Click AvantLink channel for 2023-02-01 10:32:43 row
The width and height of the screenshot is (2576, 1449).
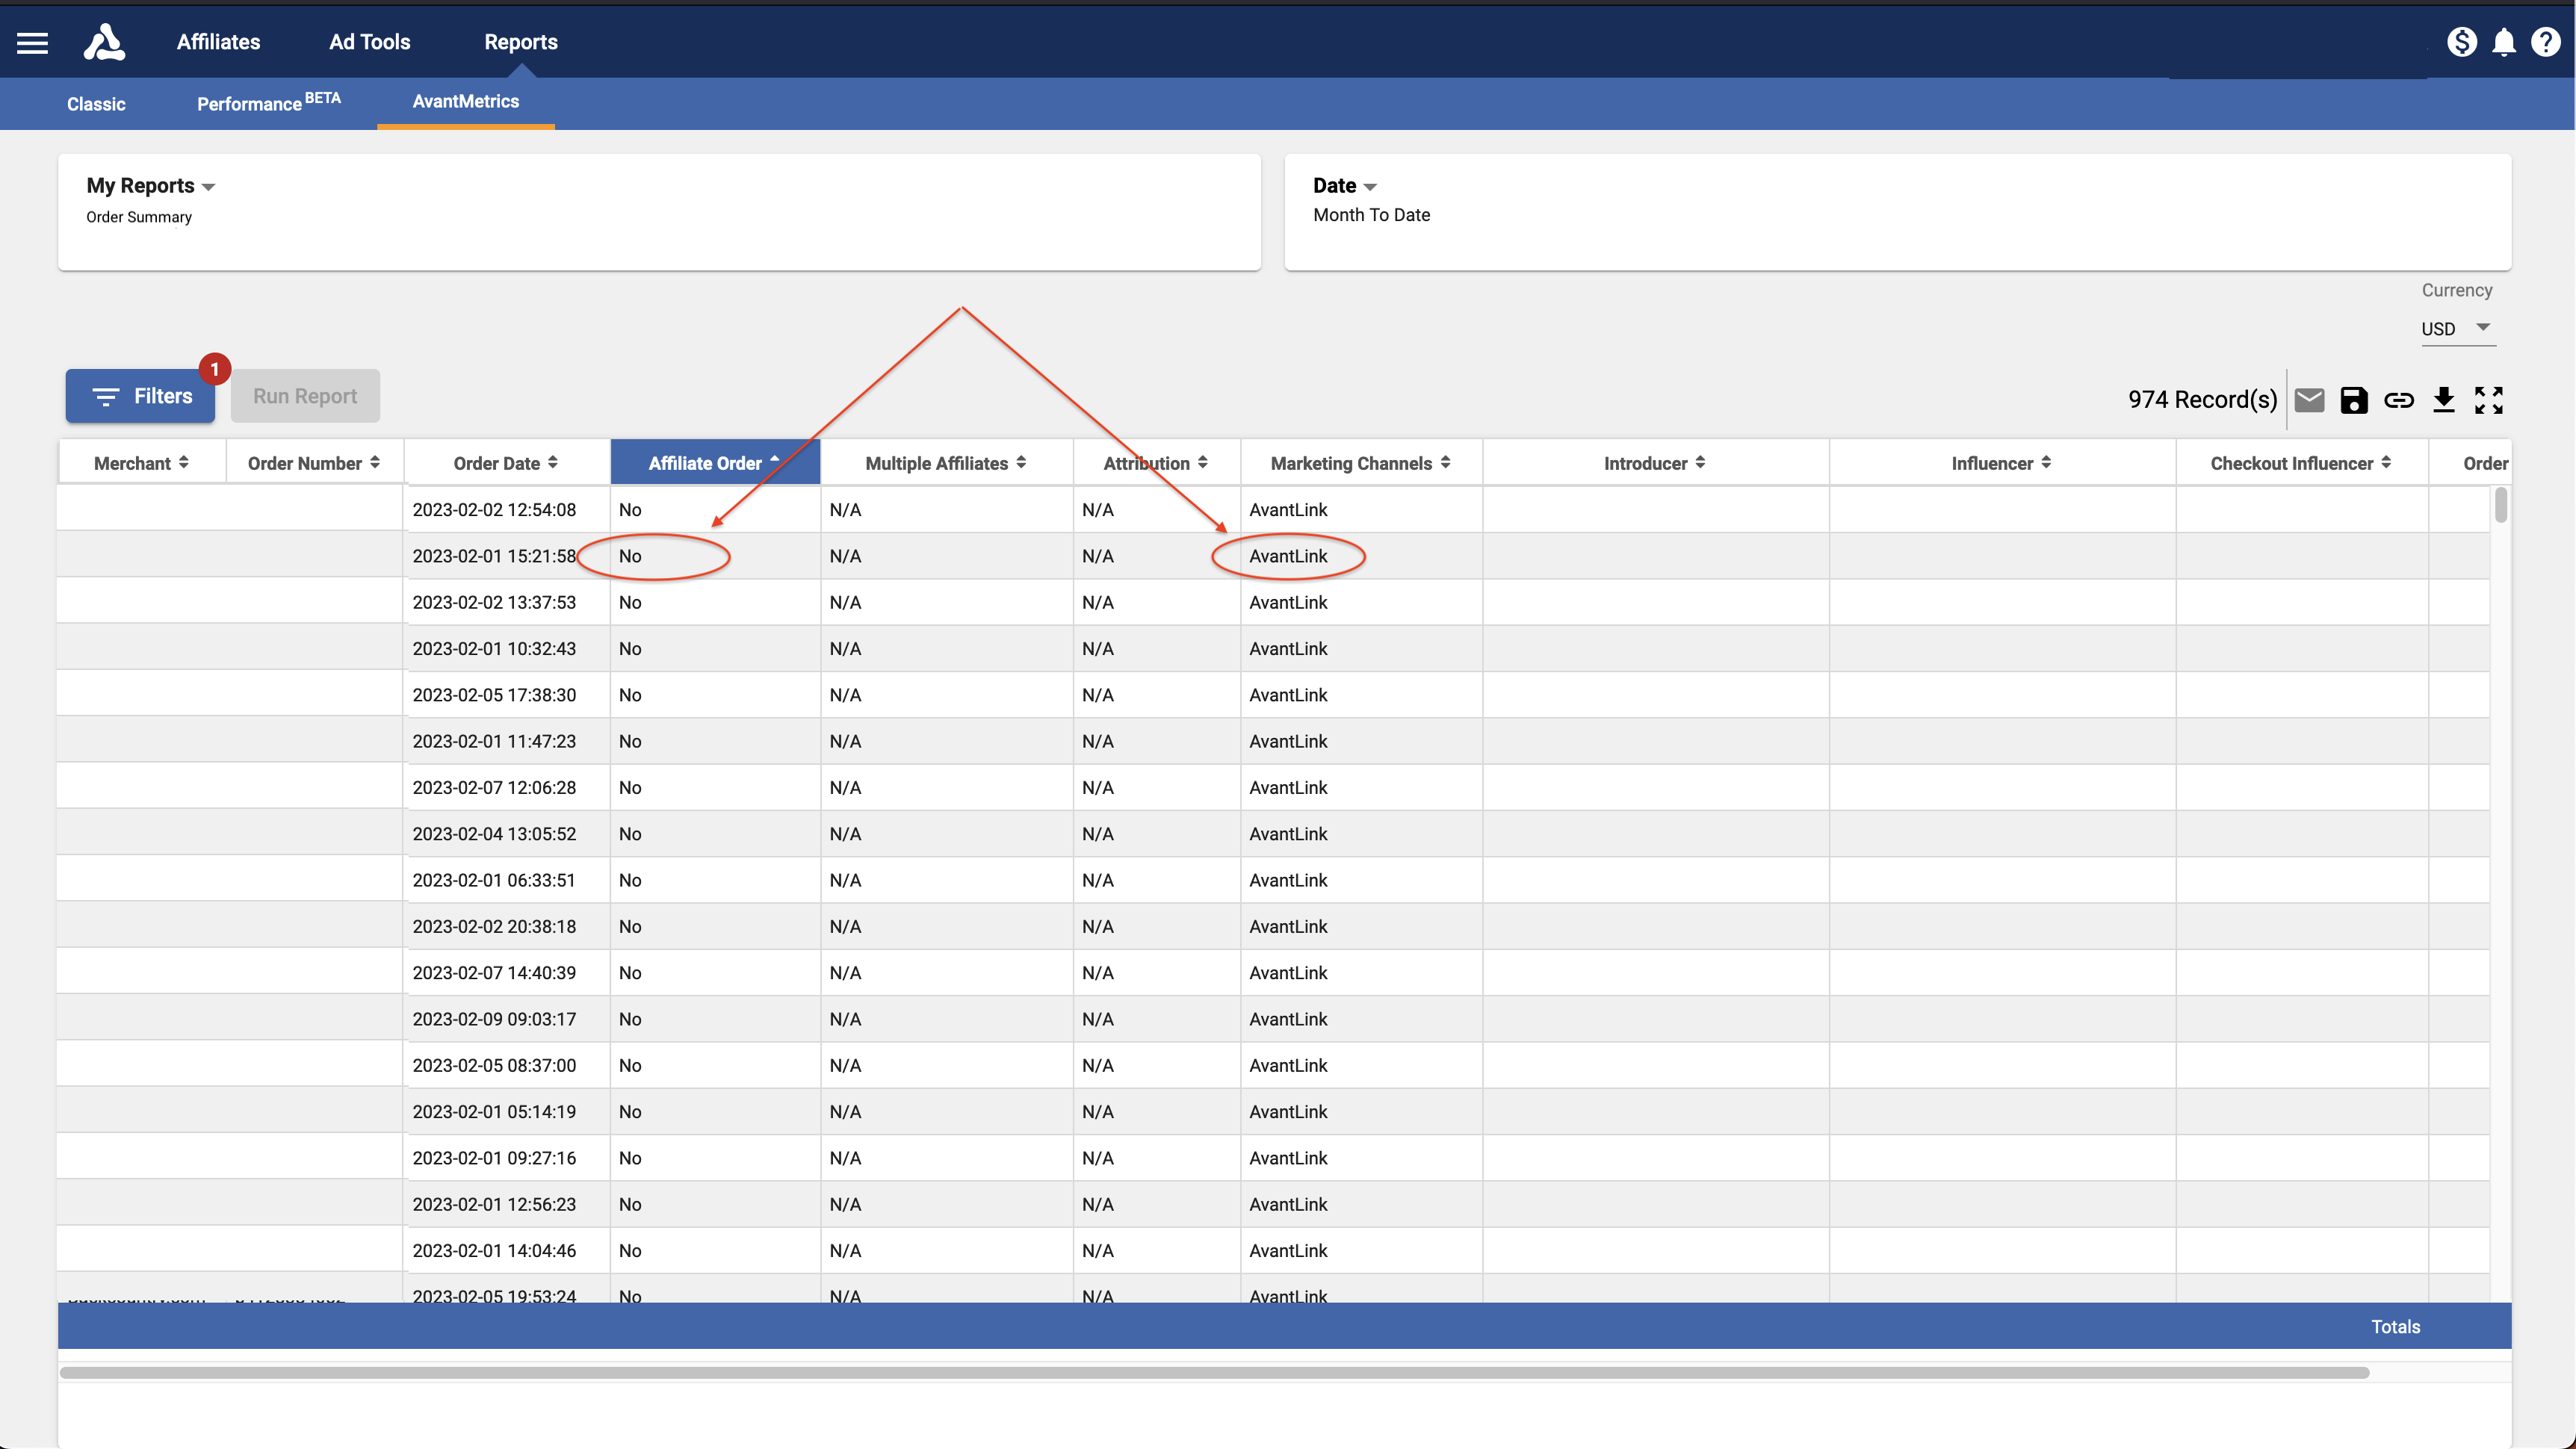pyautogui.click(x=1288, y=649)
